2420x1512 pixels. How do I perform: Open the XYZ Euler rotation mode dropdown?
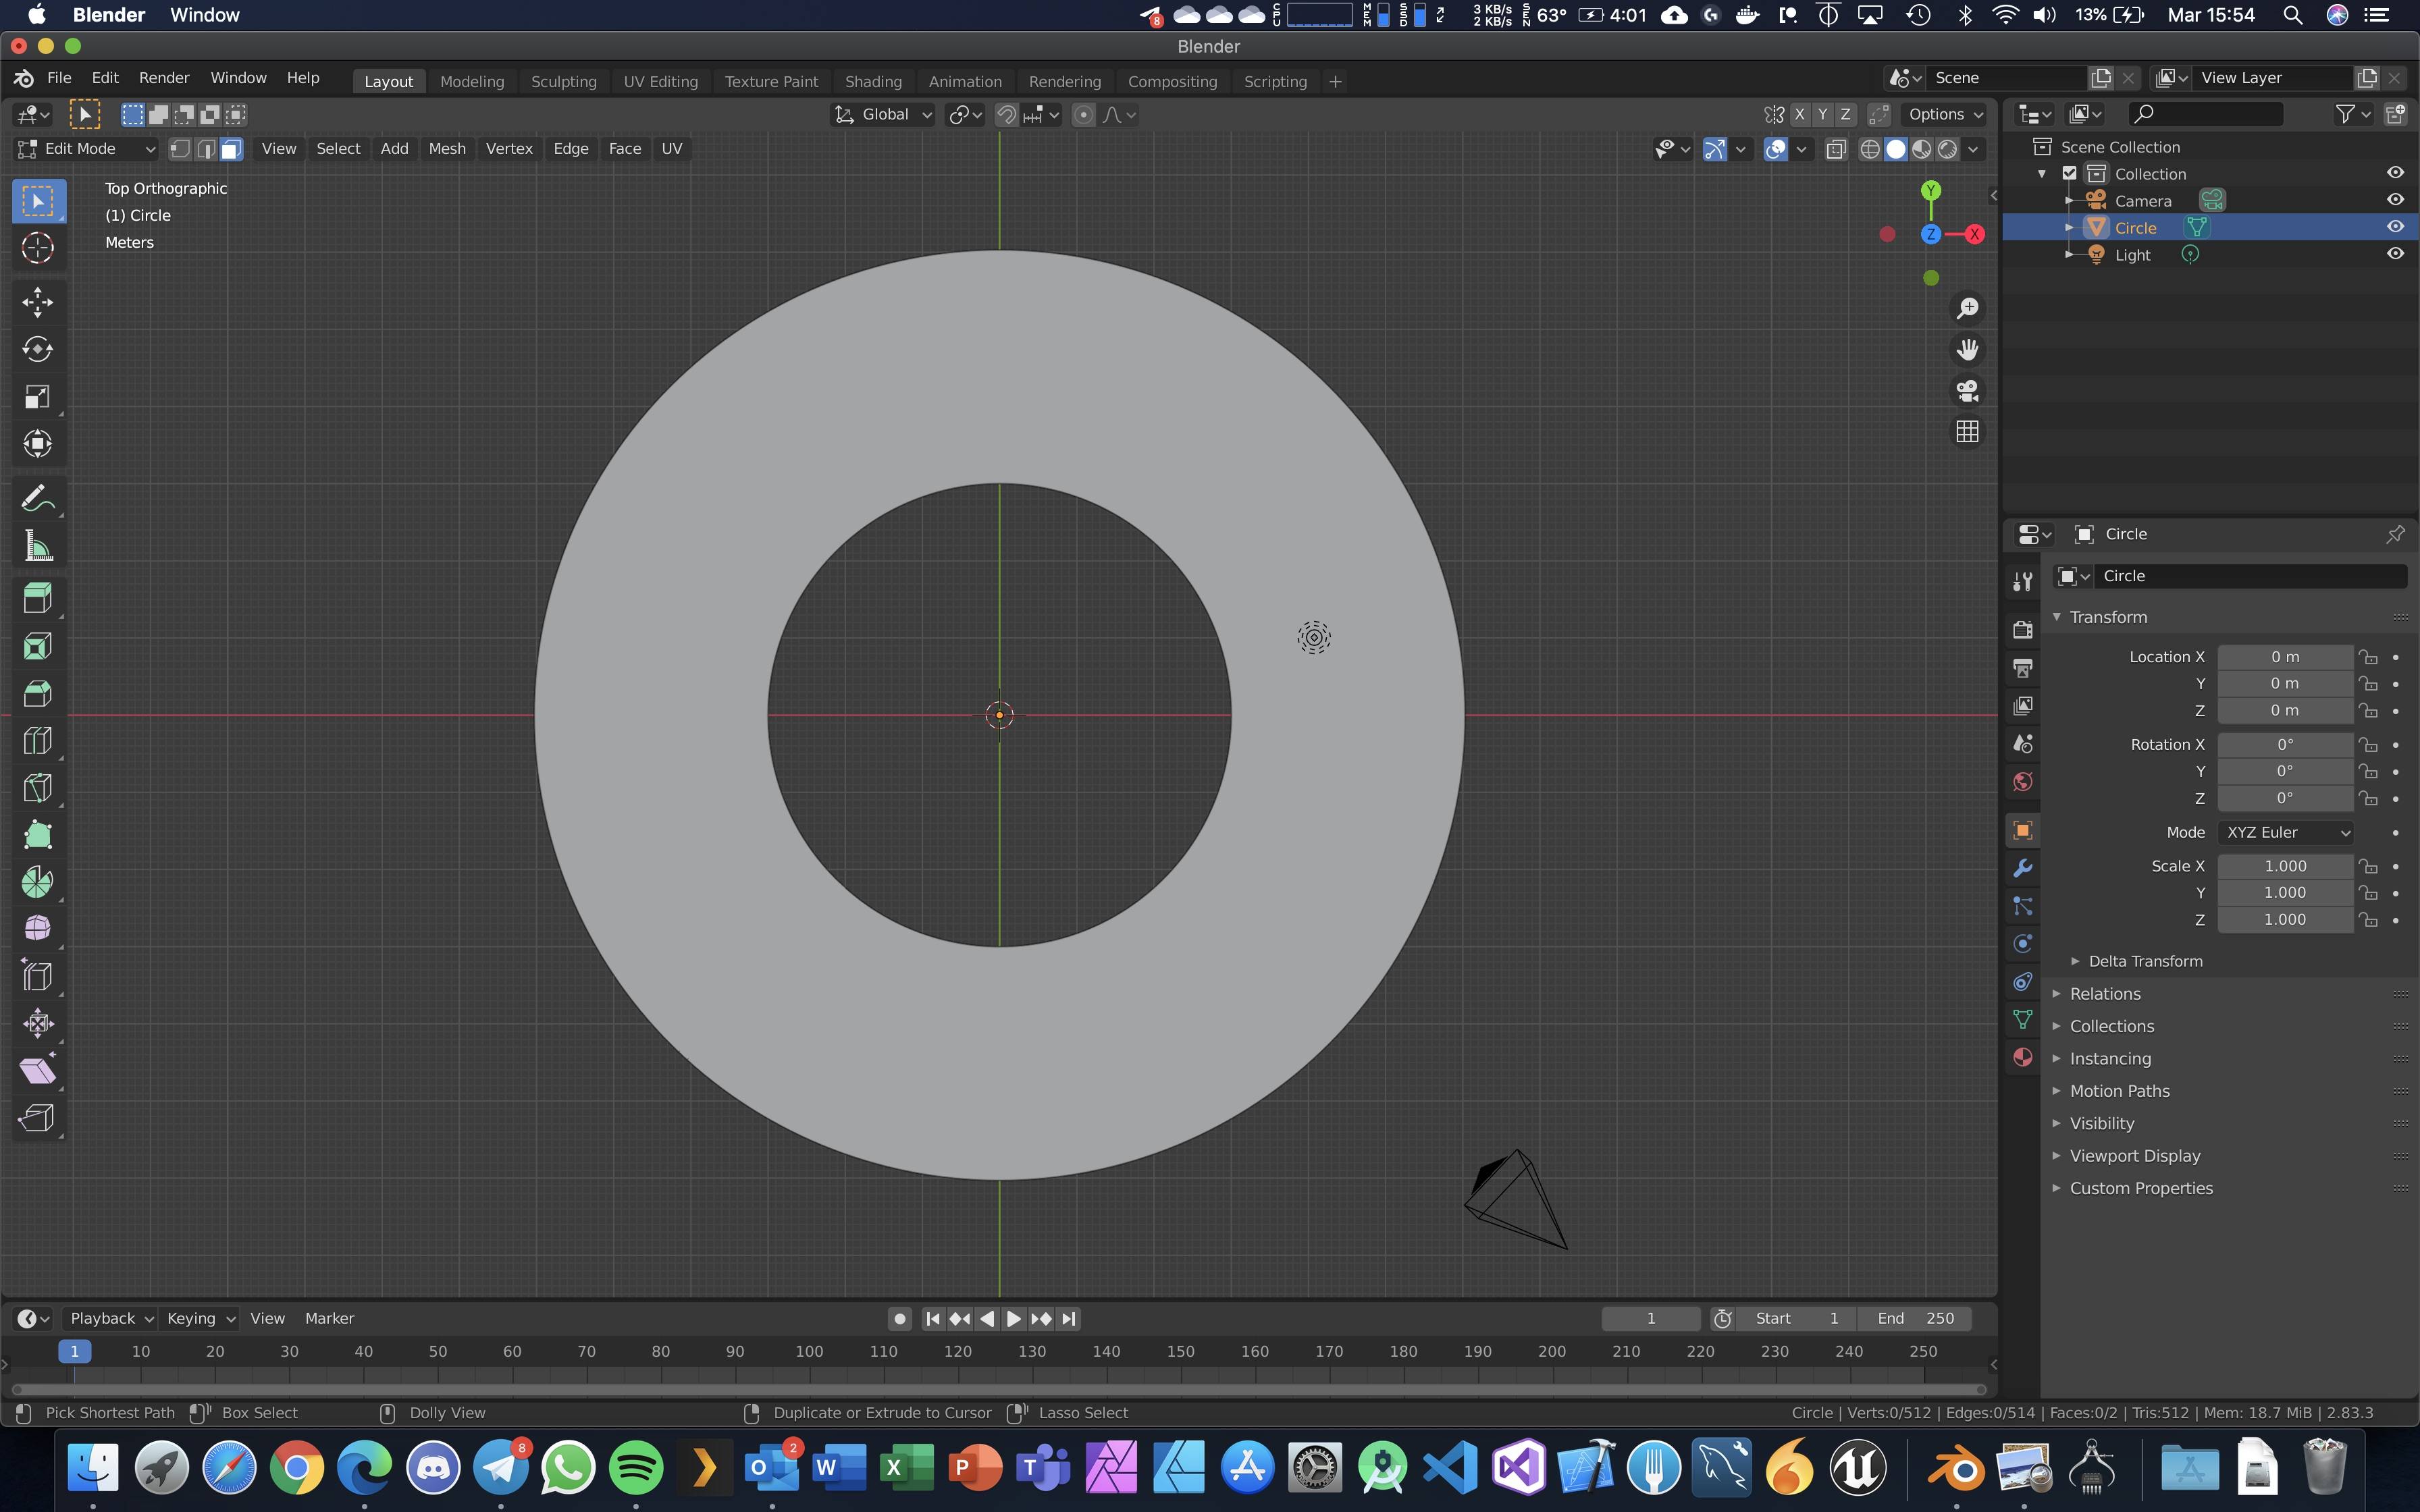2285,831
